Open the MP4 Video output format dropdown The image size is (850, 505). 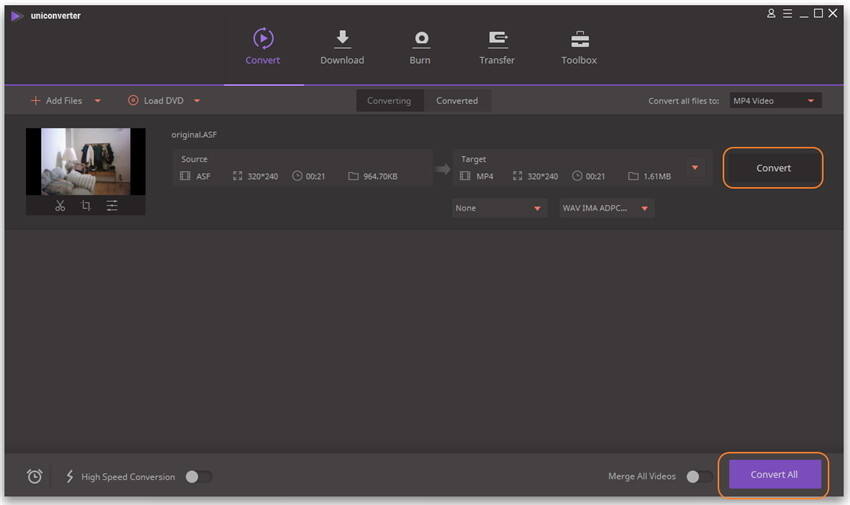(x=775, y=101)
